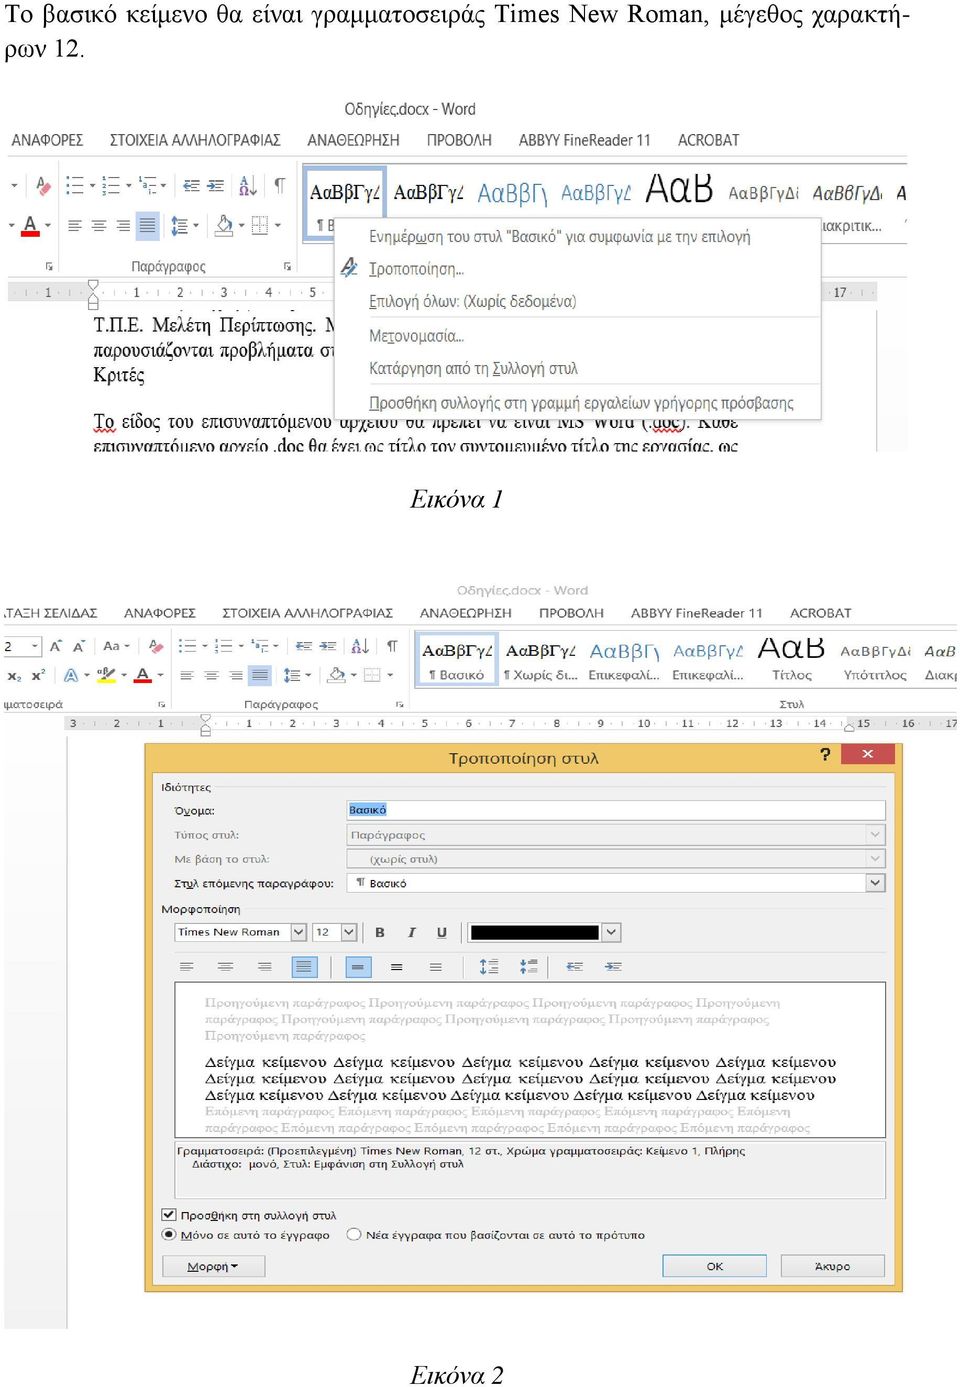Click 'Κατάργηση από τη Συλλογή στυλ' entry
This screenshot has height=1387, width=960.
pyautogui.click(x=473, y=368)
